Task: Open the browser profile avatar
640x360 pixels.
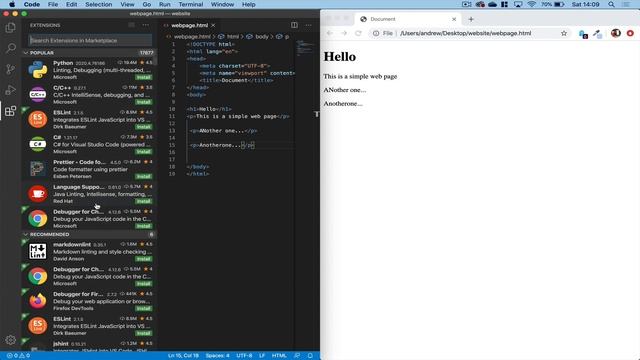Action: click(x=616, y=33)
